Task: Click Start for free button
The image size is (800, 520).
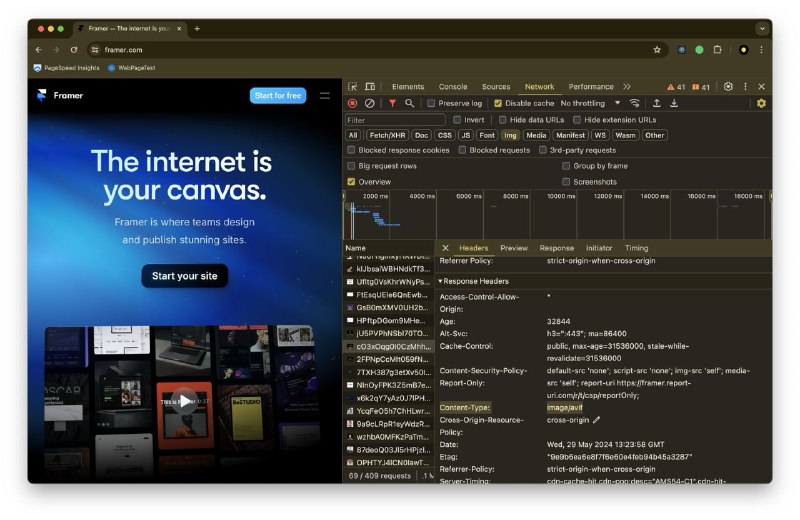Action: (x=278, y=95)
